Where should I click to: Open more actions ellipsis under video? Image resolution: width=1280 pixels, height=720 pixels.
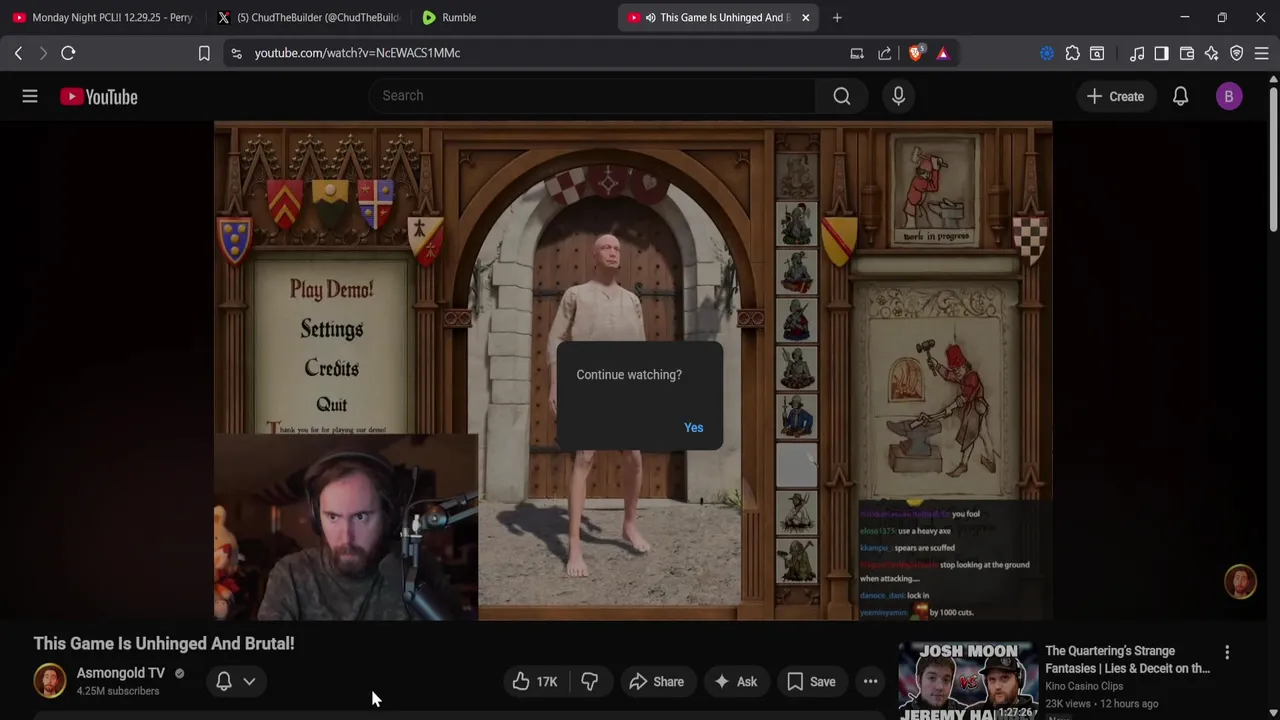coord(871,682)
